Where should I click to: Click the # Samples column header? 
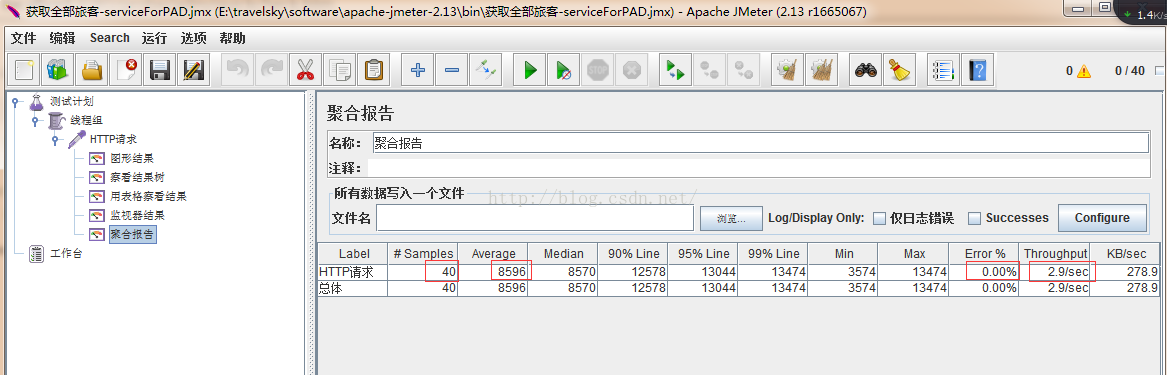coord(423,254)
